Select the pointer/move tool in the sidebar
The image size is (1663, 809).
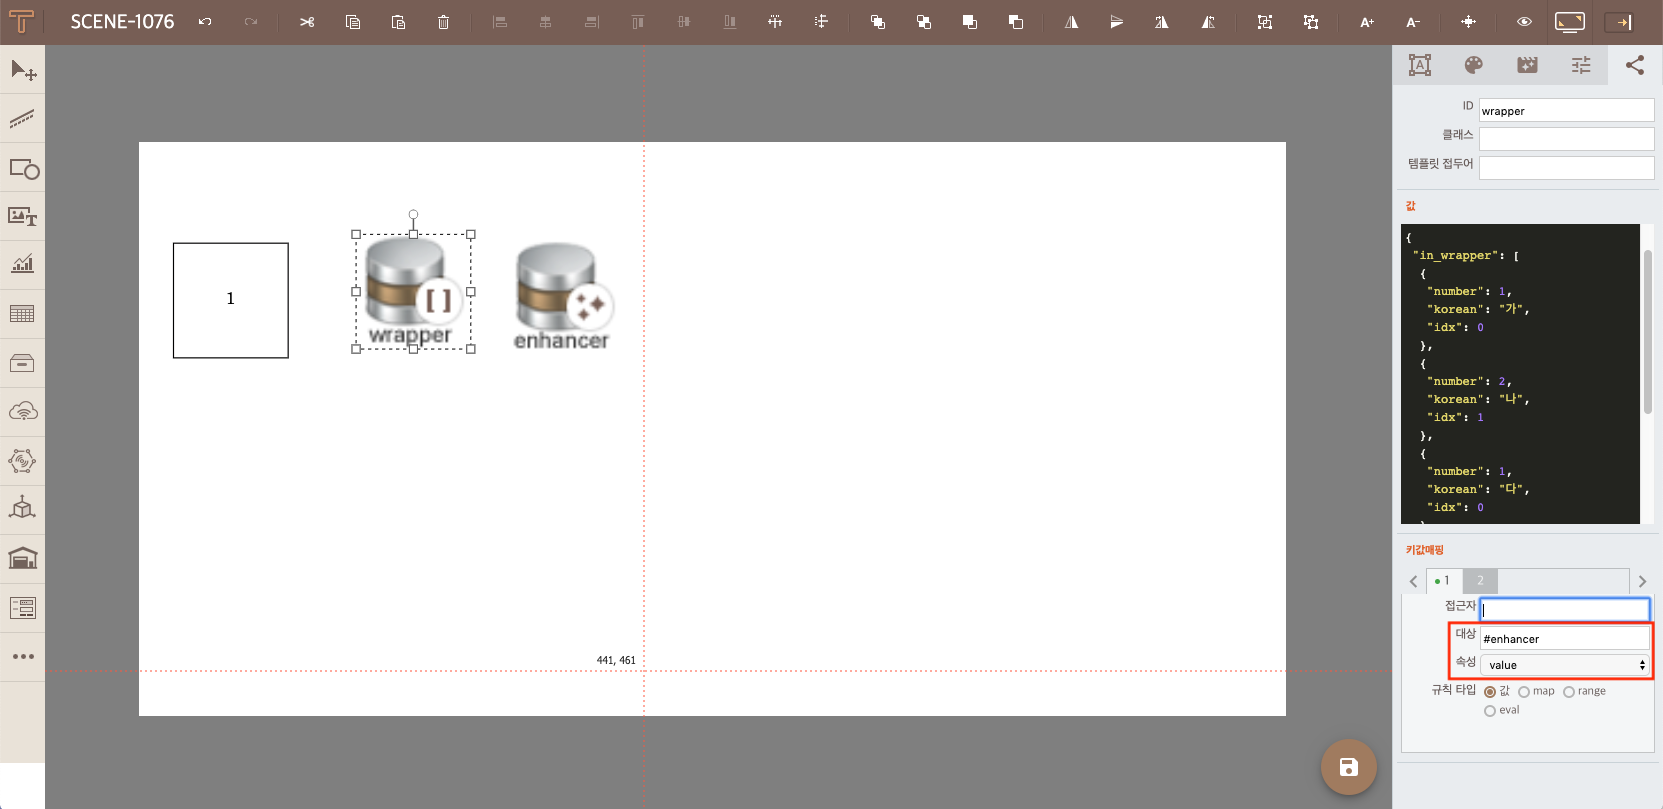tap(23, 70)
